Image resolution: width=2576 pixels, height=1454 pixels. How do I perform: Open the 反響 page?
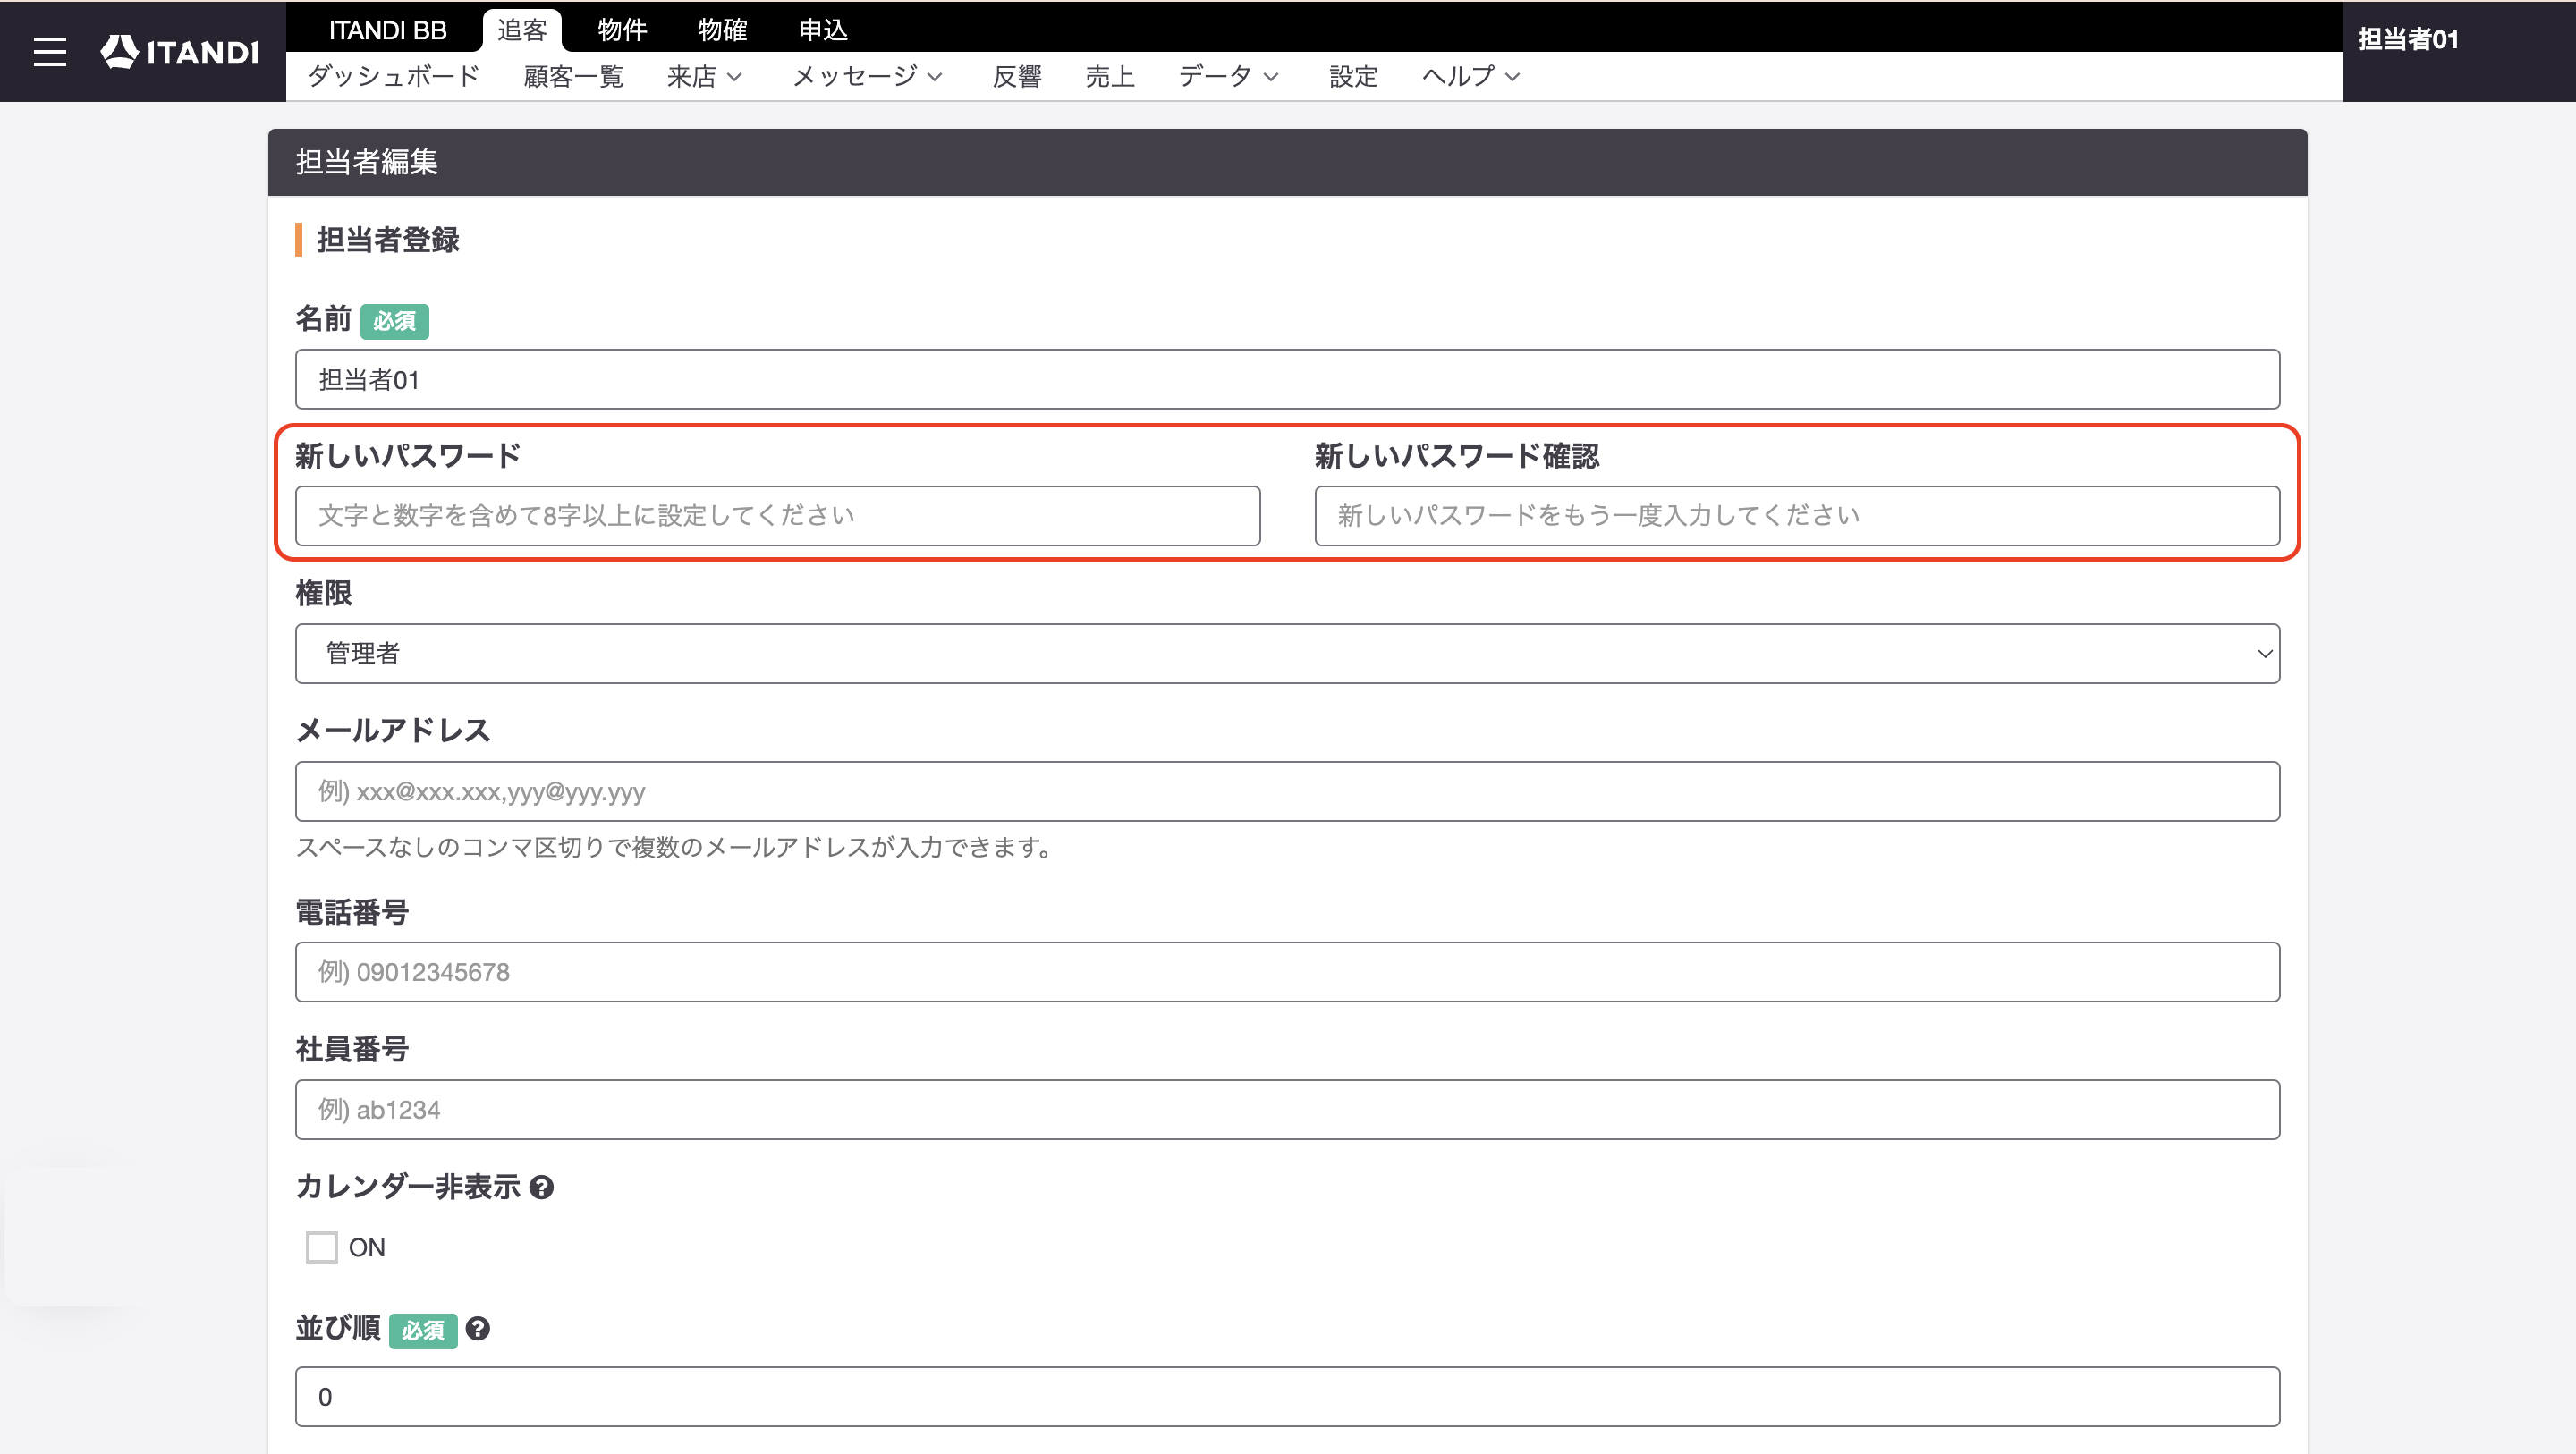[x=1017, y=76]
